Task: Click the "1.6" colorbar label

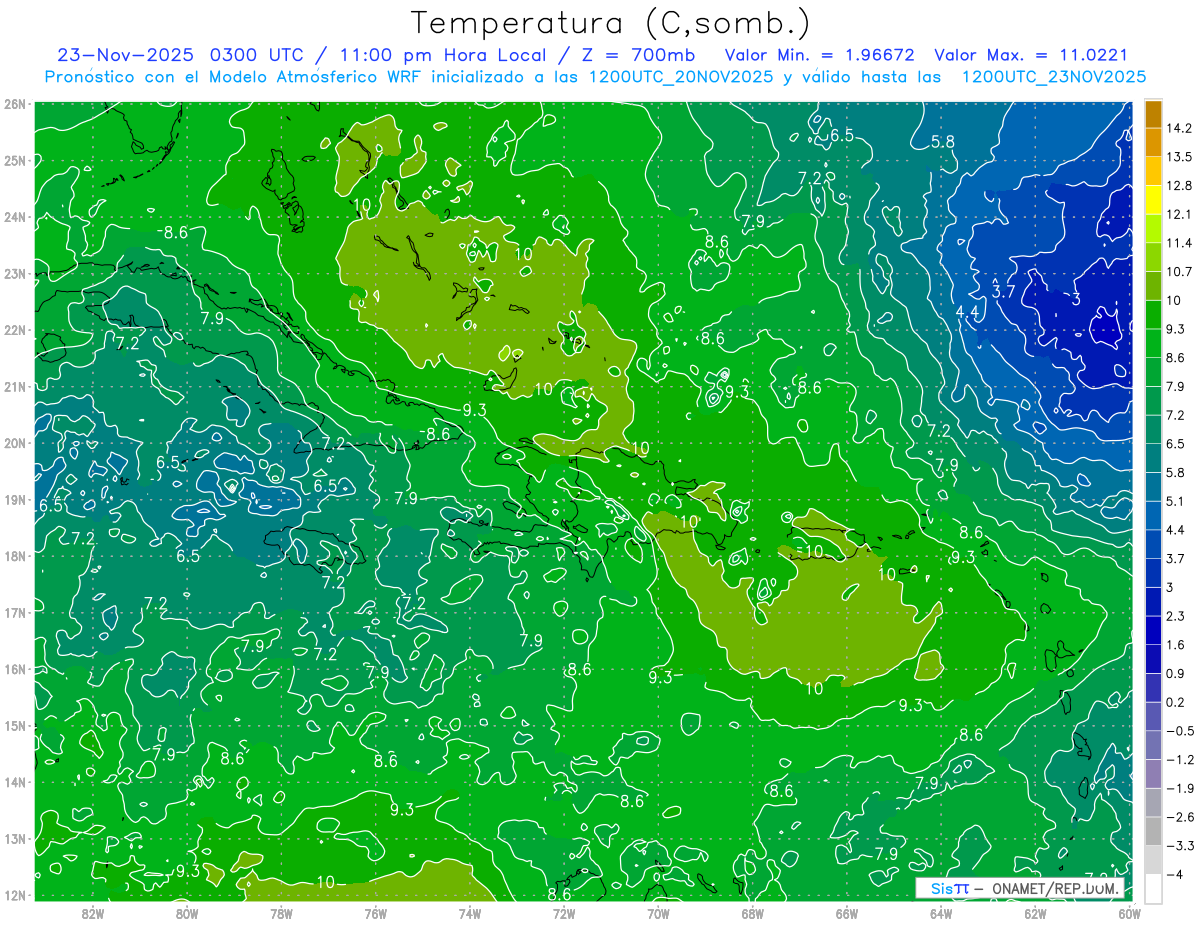Action: 1175,645
